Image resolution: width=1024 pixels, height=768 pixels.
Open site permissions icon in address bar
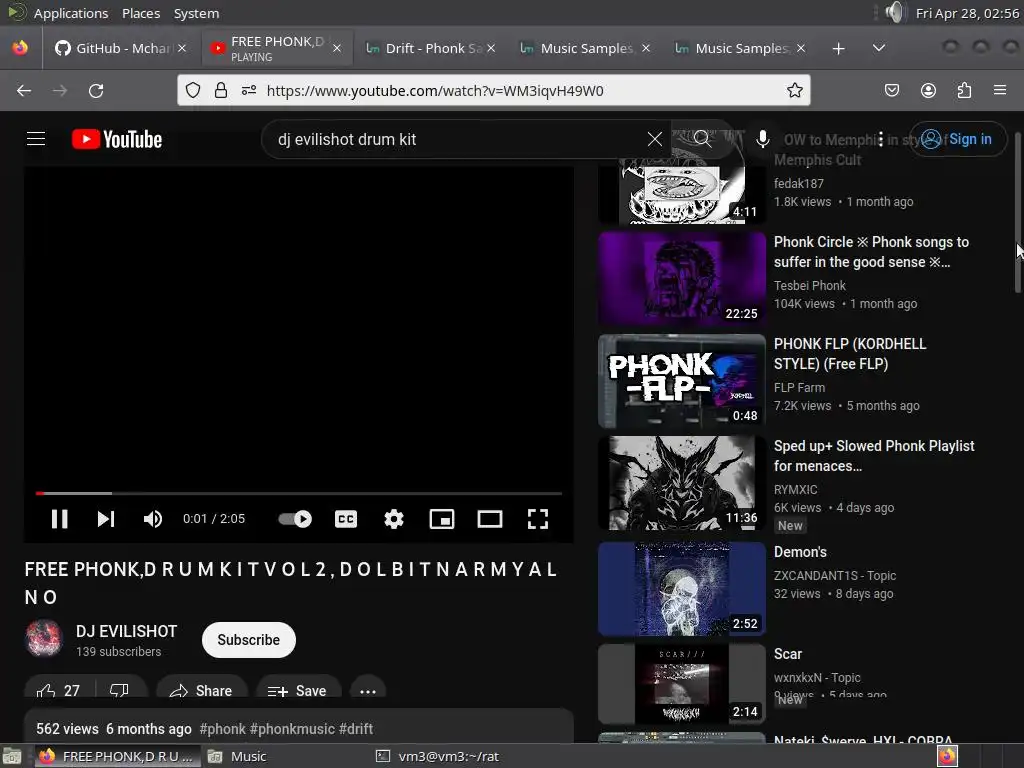[x=249, y=91]
